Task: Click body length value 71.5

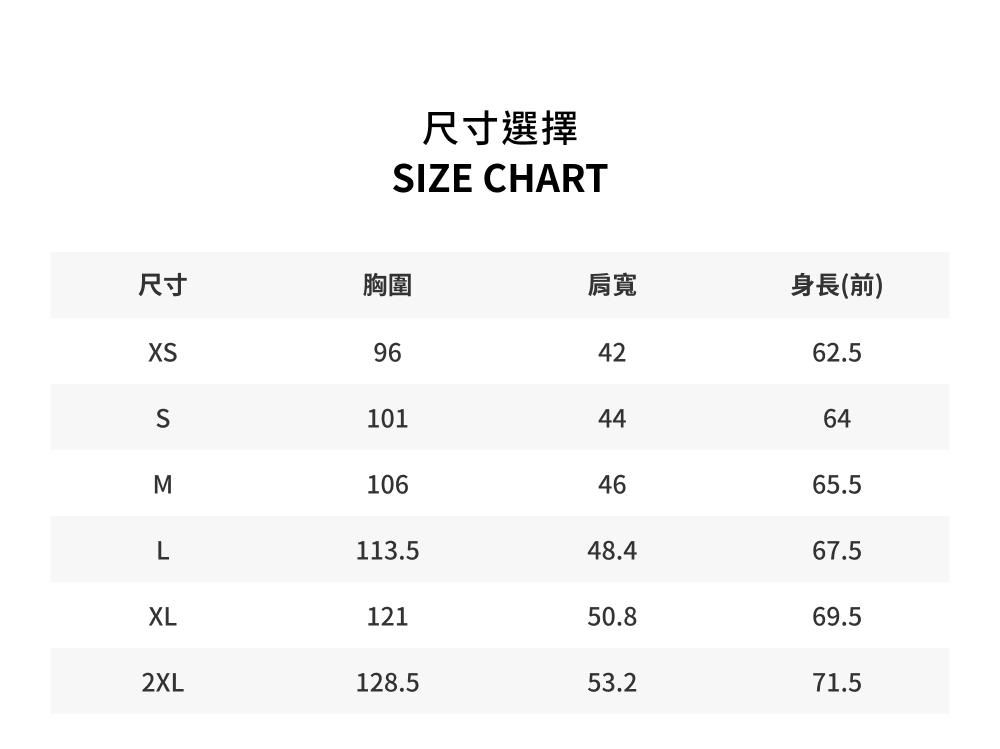Action: coord(836,683)
